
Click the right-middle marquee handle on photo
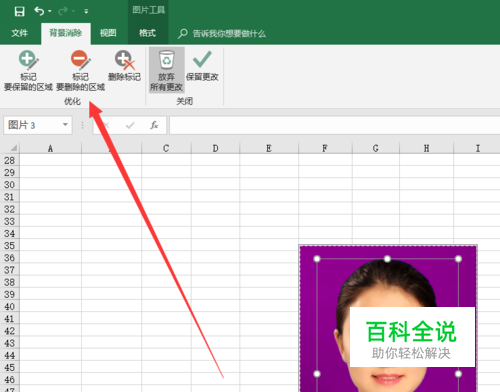coord(458,374)
